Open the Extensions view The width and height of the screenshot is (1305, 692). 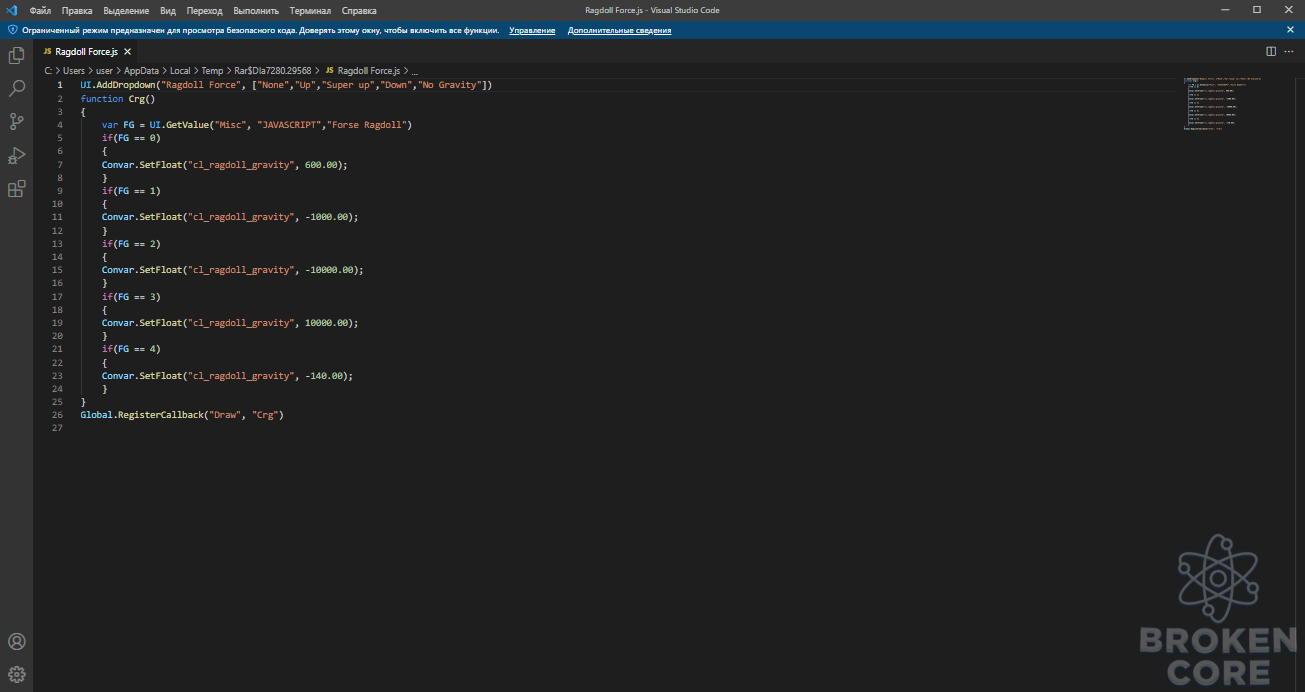tap(16, 188)
